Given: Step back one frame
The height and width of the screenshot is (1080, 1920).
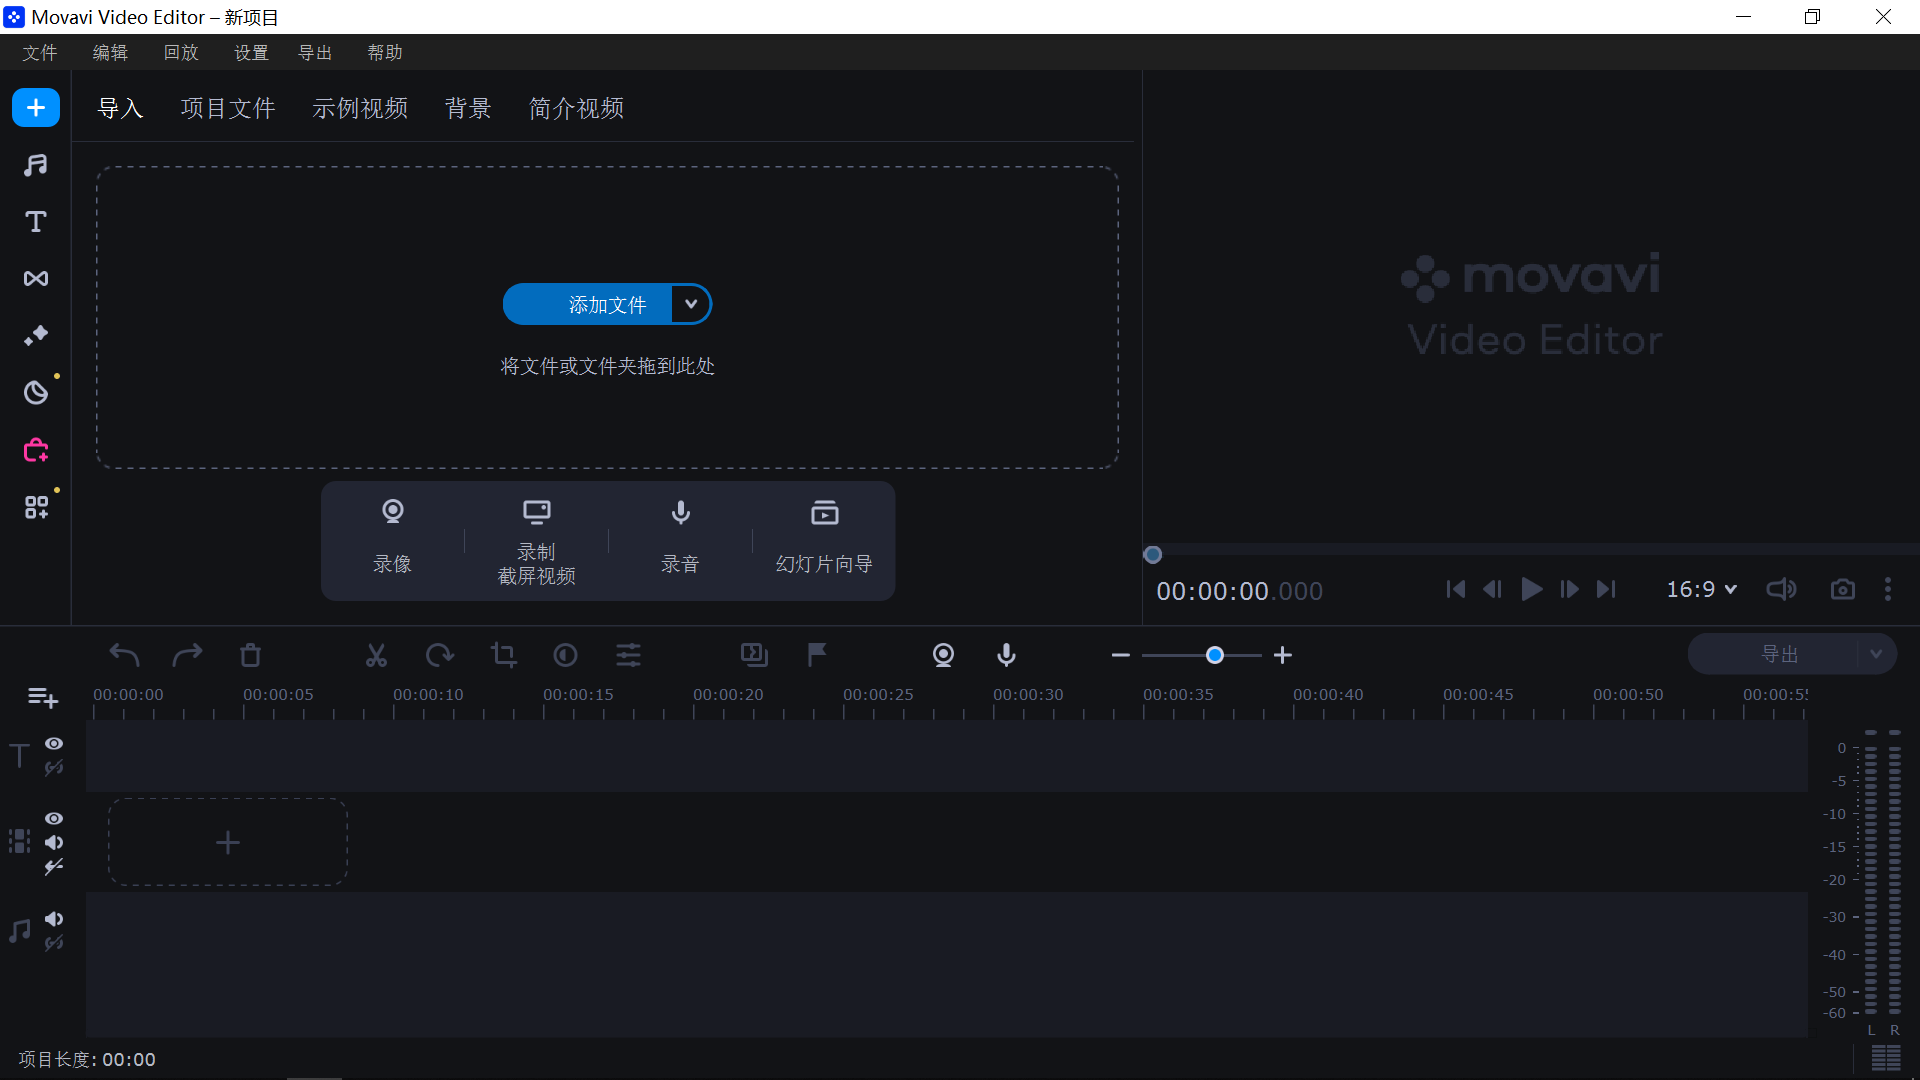Looking at the screenshot, I should pyautogui.click(x=1493, y=590).
